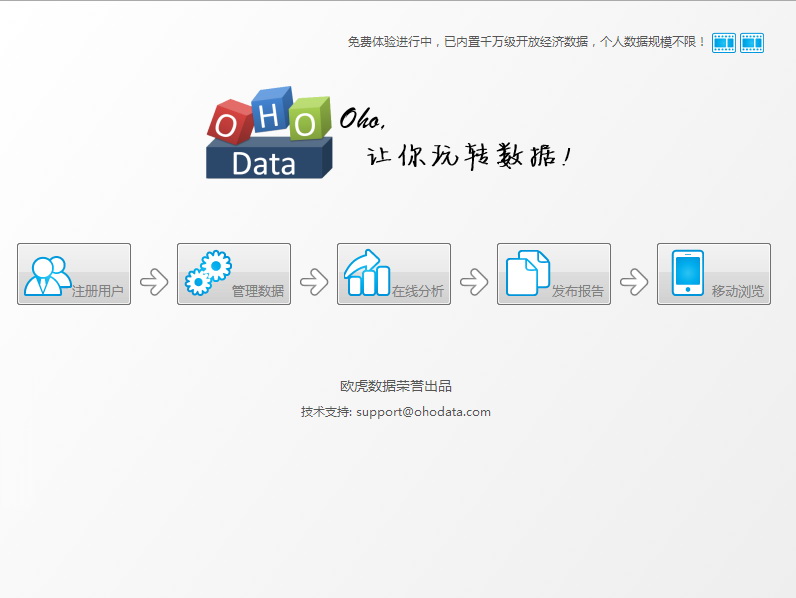The width and height of the screenshot is (796, 598).
Task: Open the 发布报告 publish report button
Action: (554, 274)
